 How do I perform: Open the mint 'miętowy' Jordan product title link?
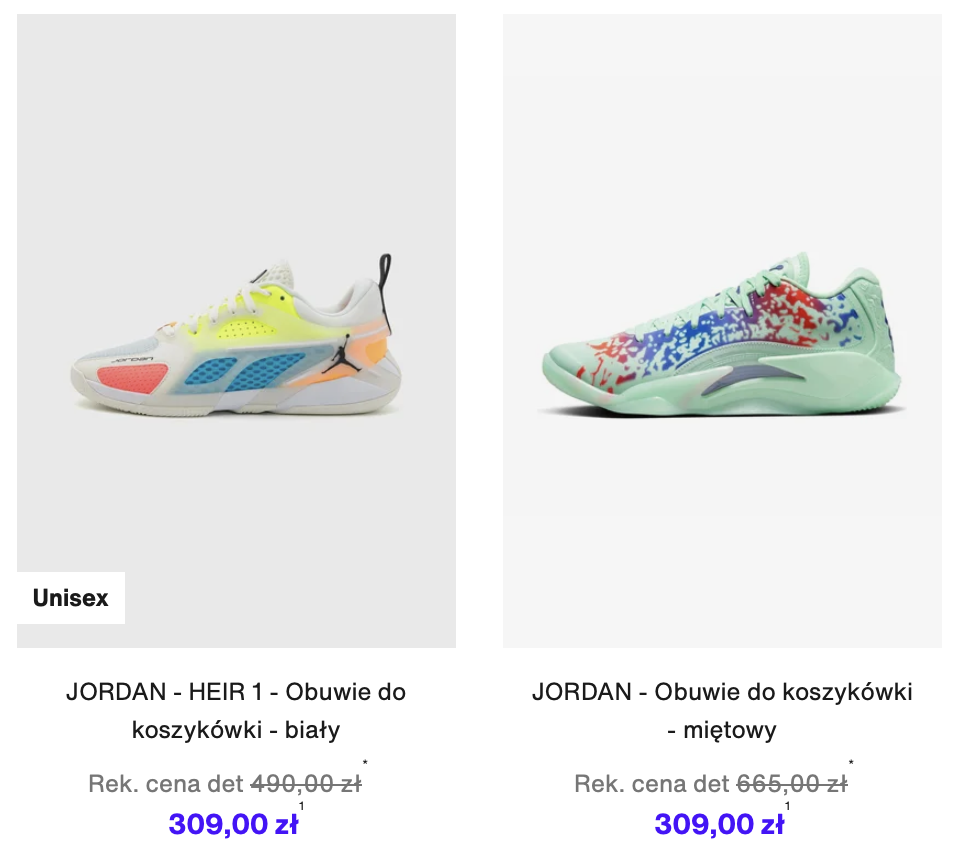point(722,711)
